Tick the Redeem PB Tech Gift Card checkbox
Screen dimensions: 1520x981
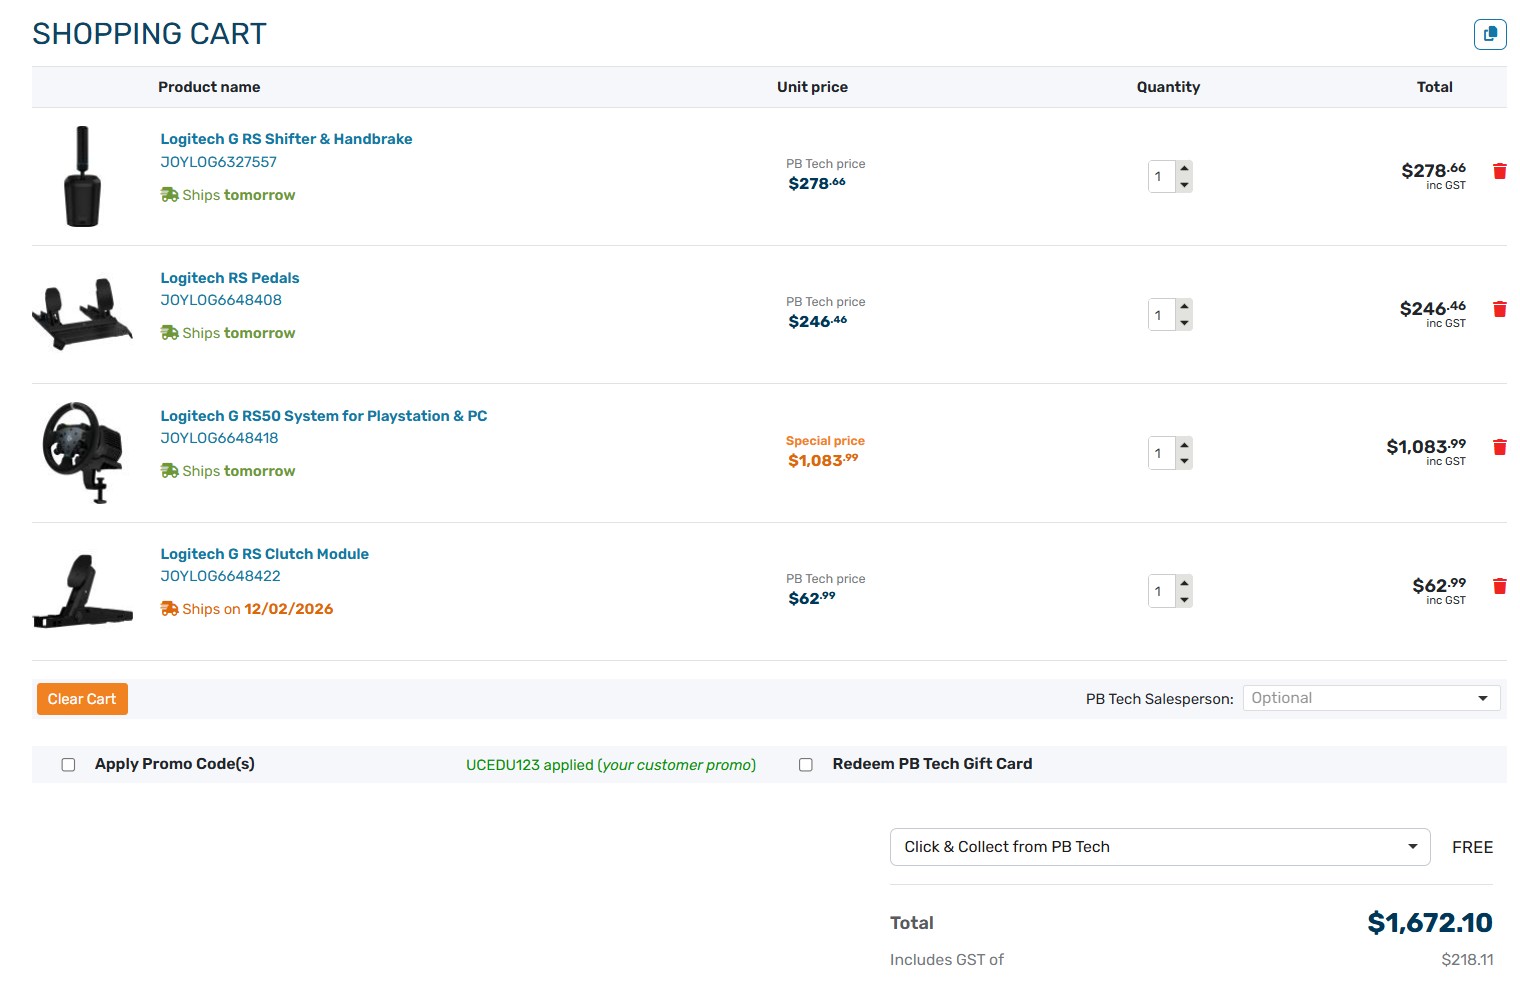click(806, 765)
